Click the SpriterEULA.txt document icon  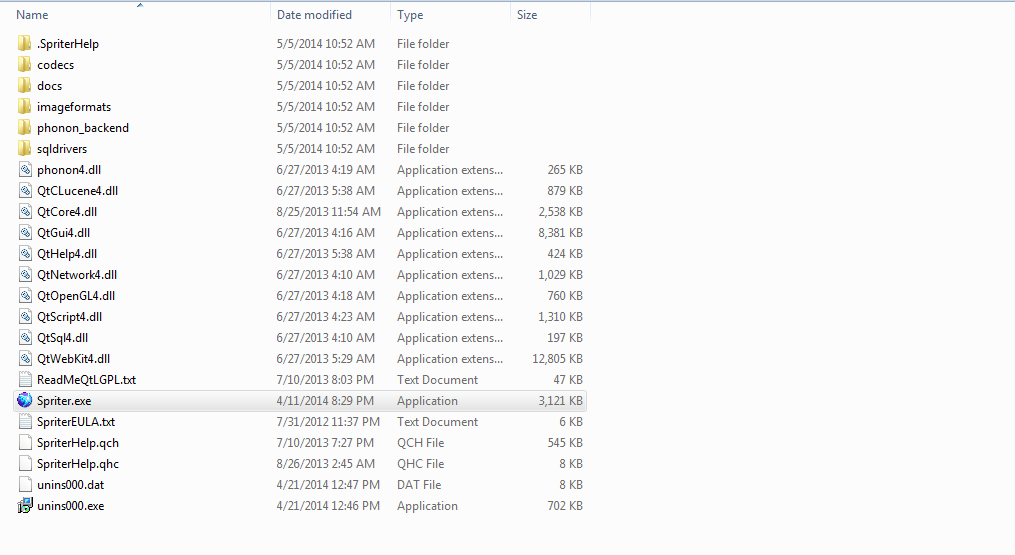click(x=25, y=422)
